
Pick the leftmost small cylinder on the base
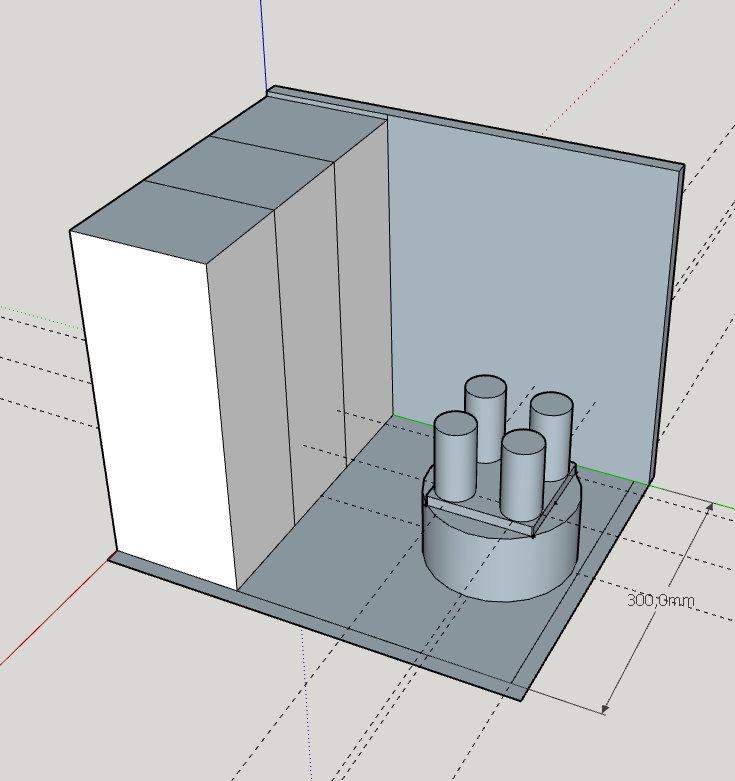(456, 456)
